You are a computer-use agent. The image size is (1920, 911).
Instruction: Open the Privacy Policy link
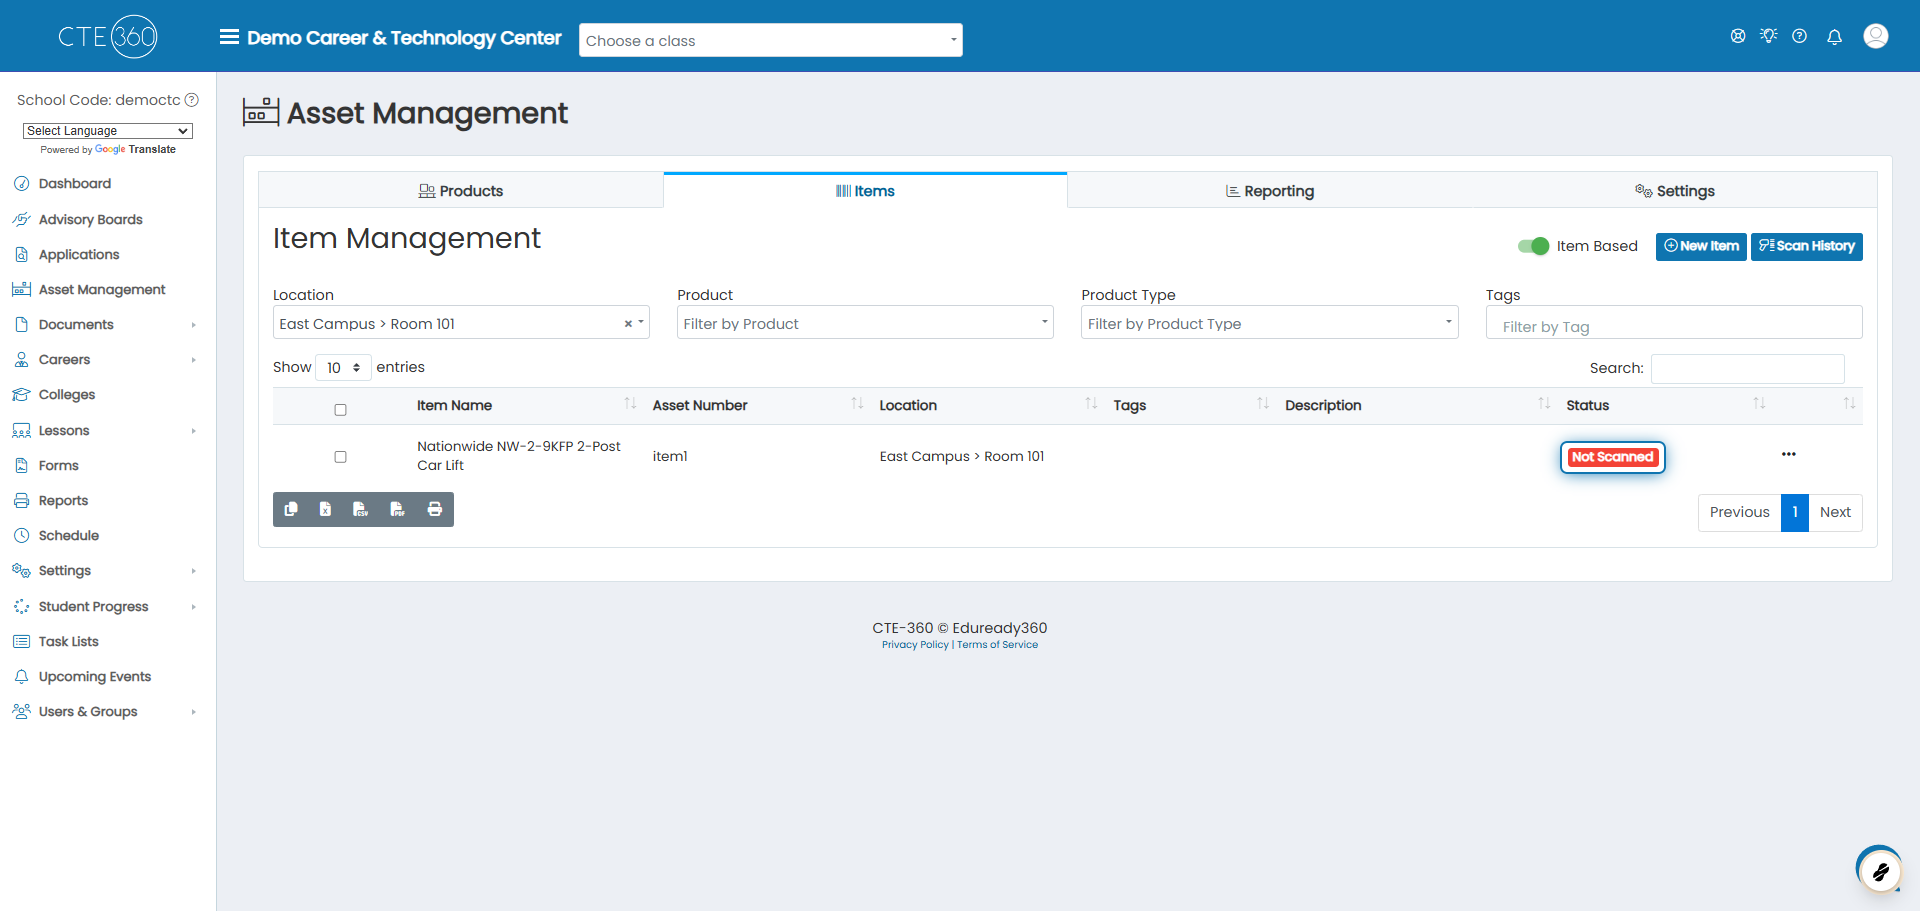[x=915, y=645]
